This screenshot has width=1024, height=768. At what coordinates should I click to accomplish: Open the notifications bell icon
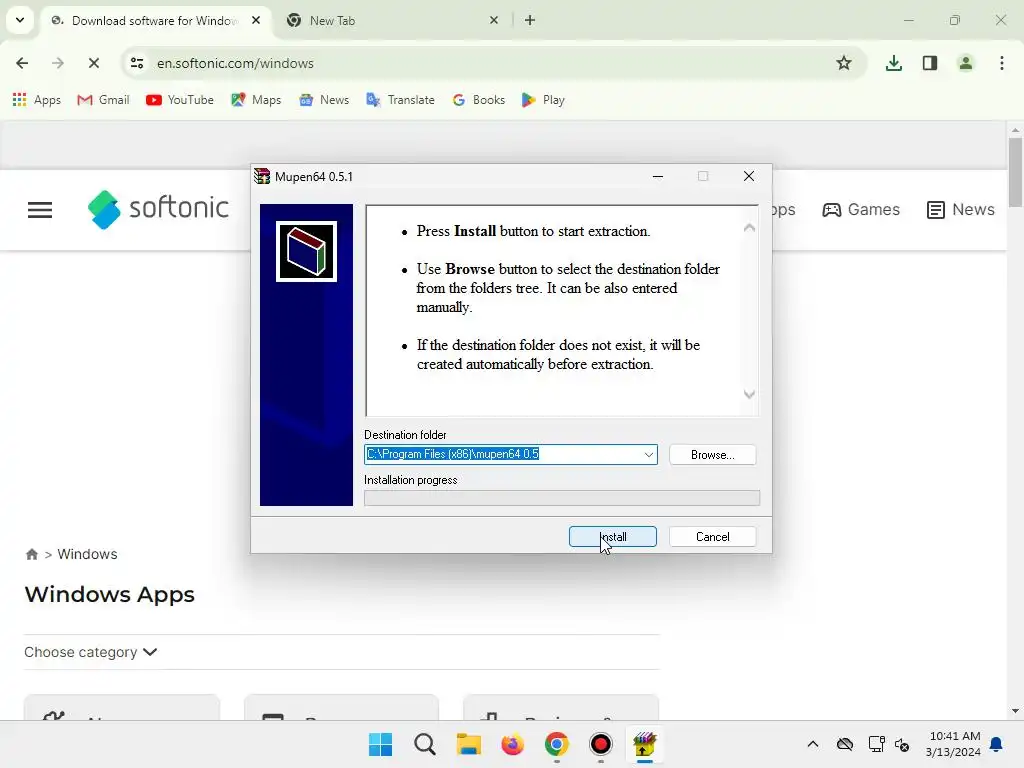(x=997, y=744)
